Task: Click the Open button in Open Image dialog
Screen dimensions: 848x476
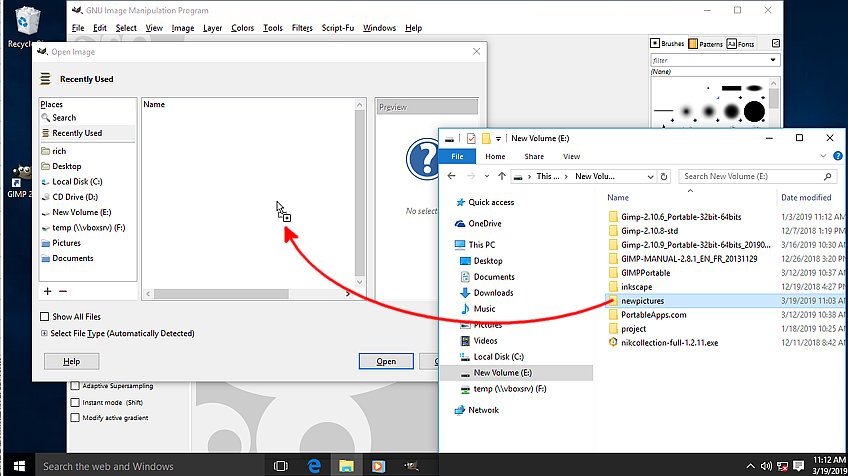Action: pyautogui.click(x=386, y=361)
